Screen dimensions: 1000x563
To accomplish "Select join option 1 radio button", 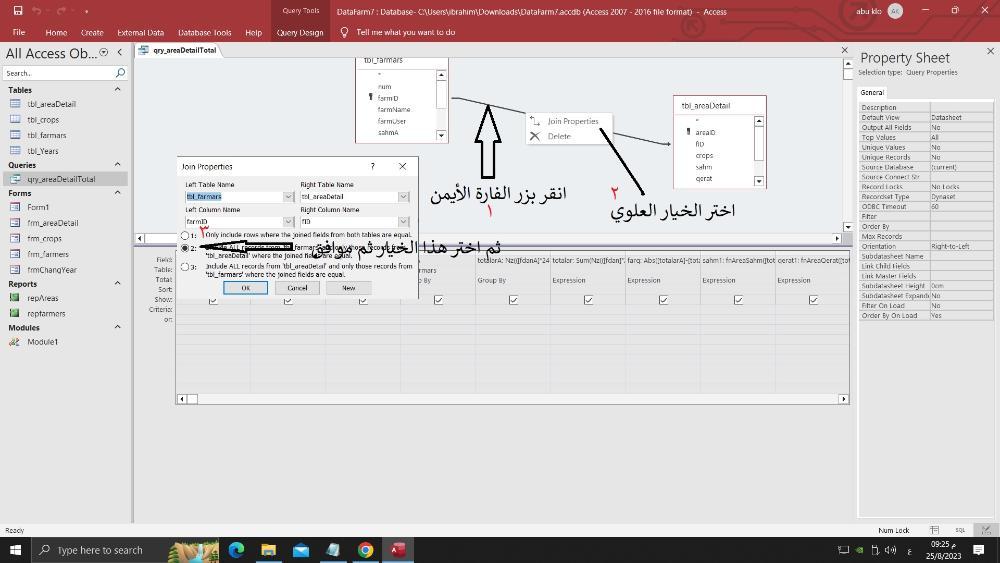I will (x=185, y=235).
